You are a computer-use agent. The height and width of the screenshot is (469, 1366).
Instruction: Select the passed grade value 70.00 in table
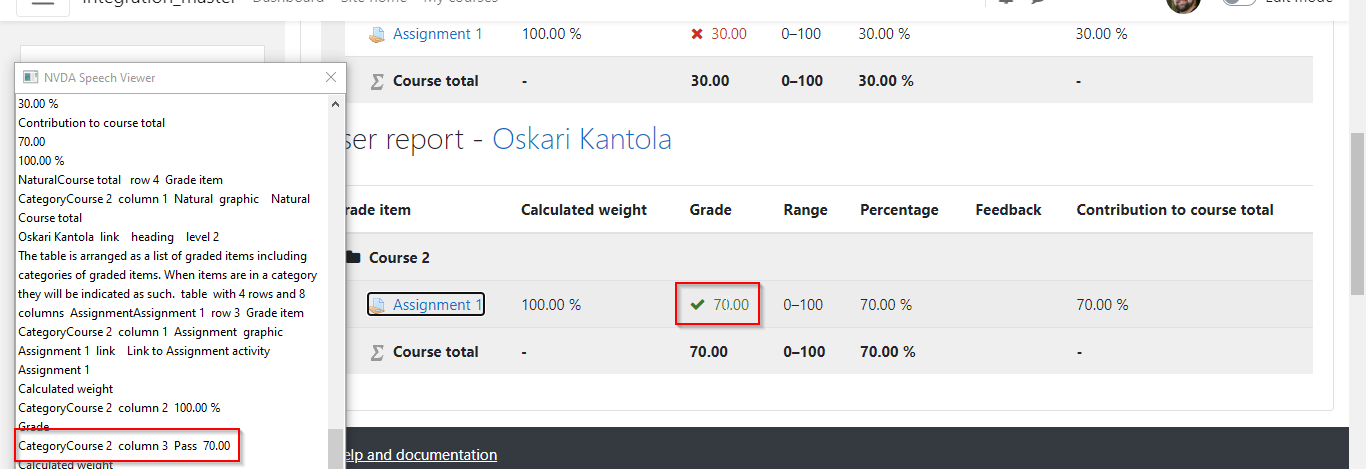click(731, 305)
